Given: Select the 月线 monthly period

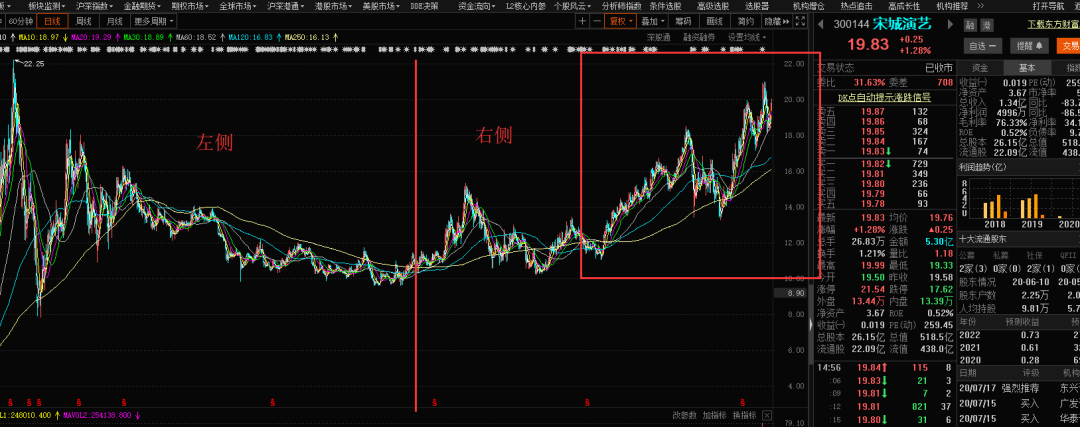Looking at the screenshot, I should click(x=116, y=21).
